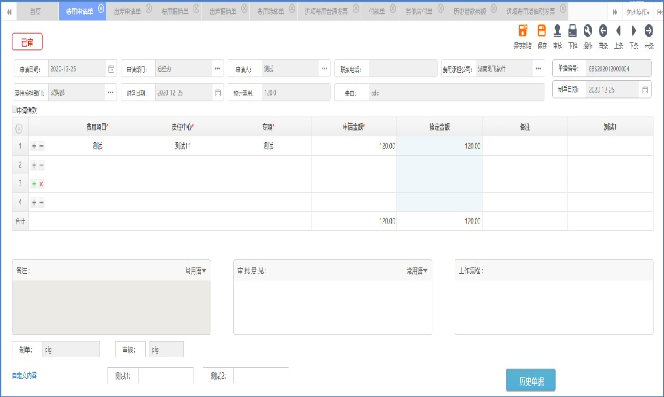Screen dimensions: 664x397
Task: Open the 申请人 ellipsis lookup button
Action: [324, 69]
